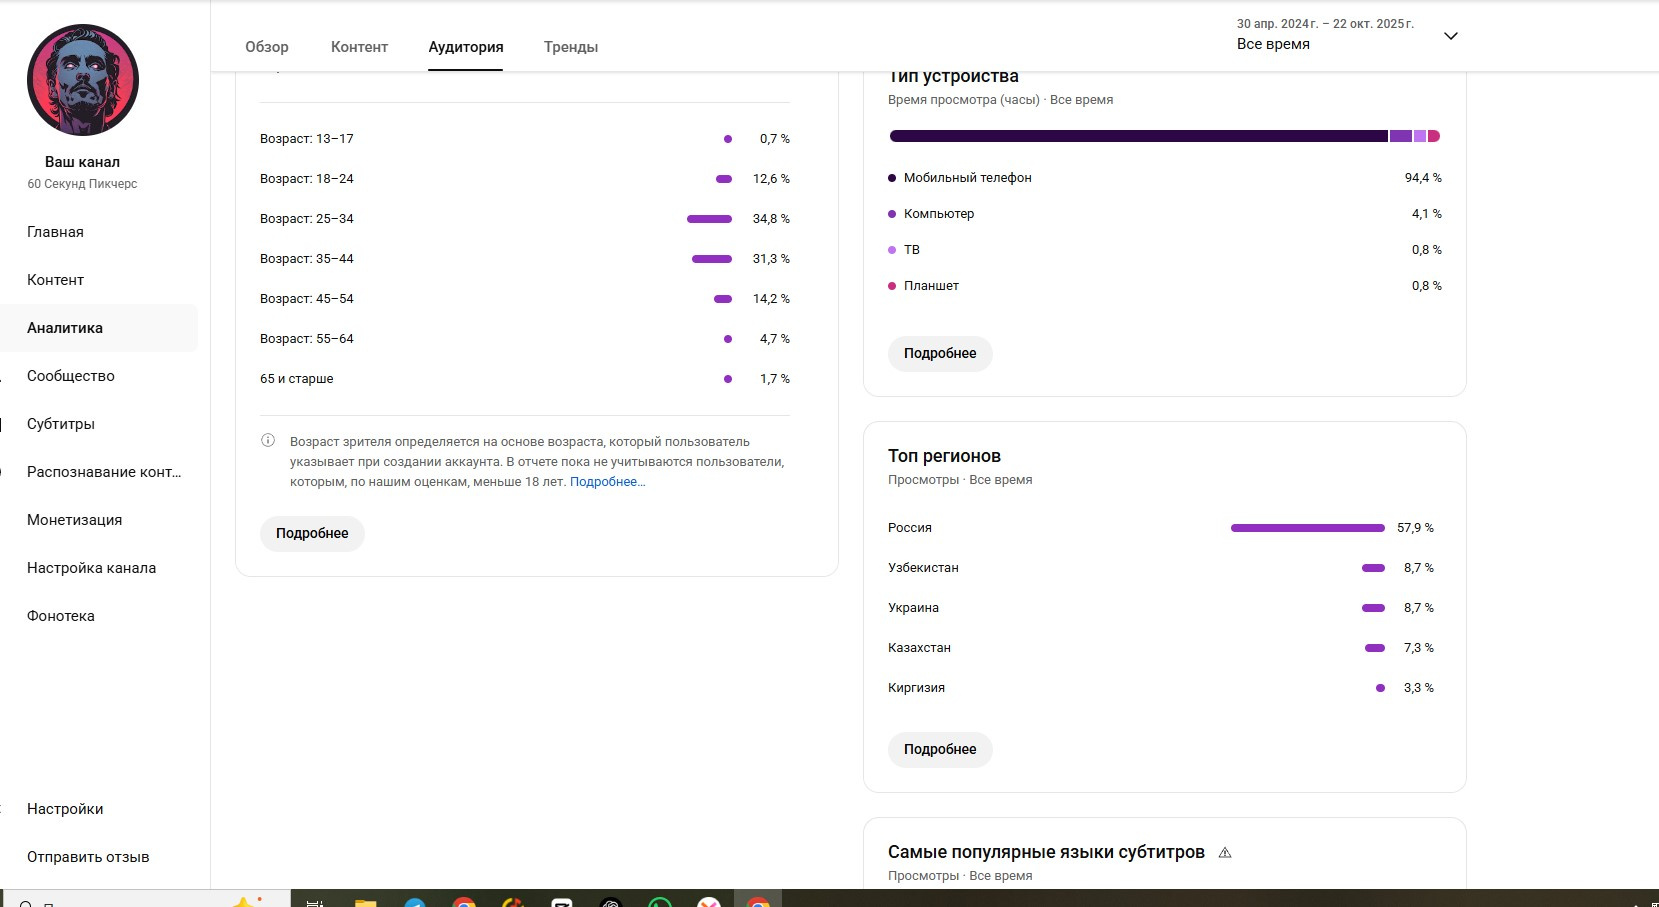The height and width of the screenshot is (907, 1659).
Task: Click the 'Возраст: 45–54' row label
Action: [x=307, y=299]
